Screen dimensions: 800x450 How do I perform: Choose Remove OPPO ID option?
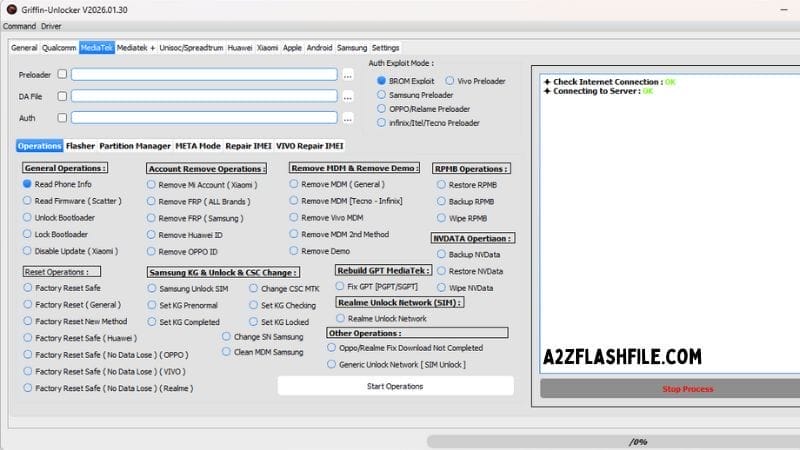click(x=182, y=252)
